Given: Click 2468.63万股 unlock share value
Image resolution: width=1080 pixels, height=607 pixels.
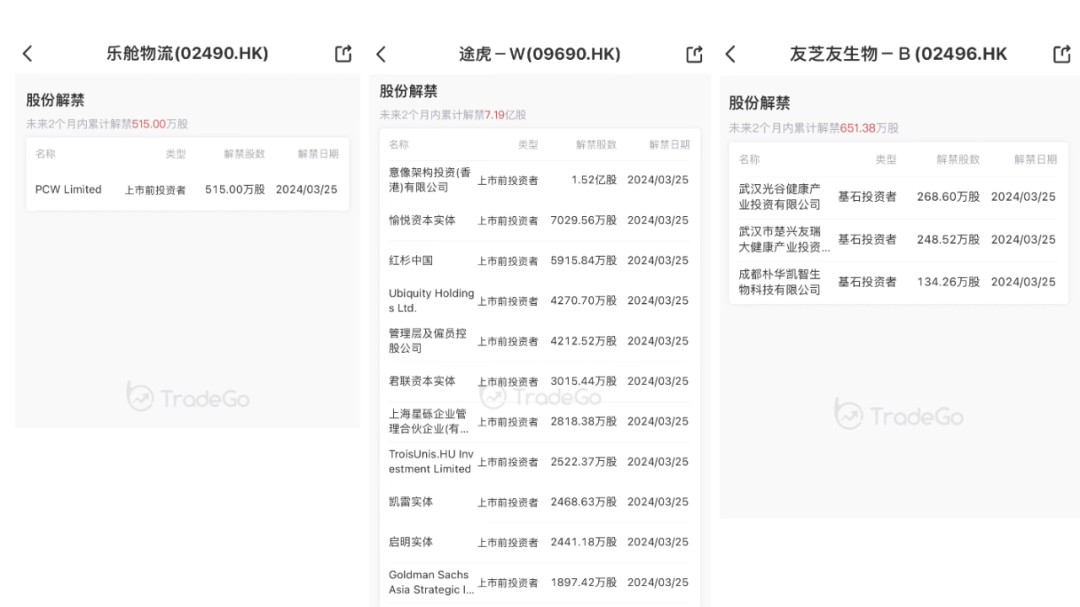Looking at the screenshot, I should [583, 502].
